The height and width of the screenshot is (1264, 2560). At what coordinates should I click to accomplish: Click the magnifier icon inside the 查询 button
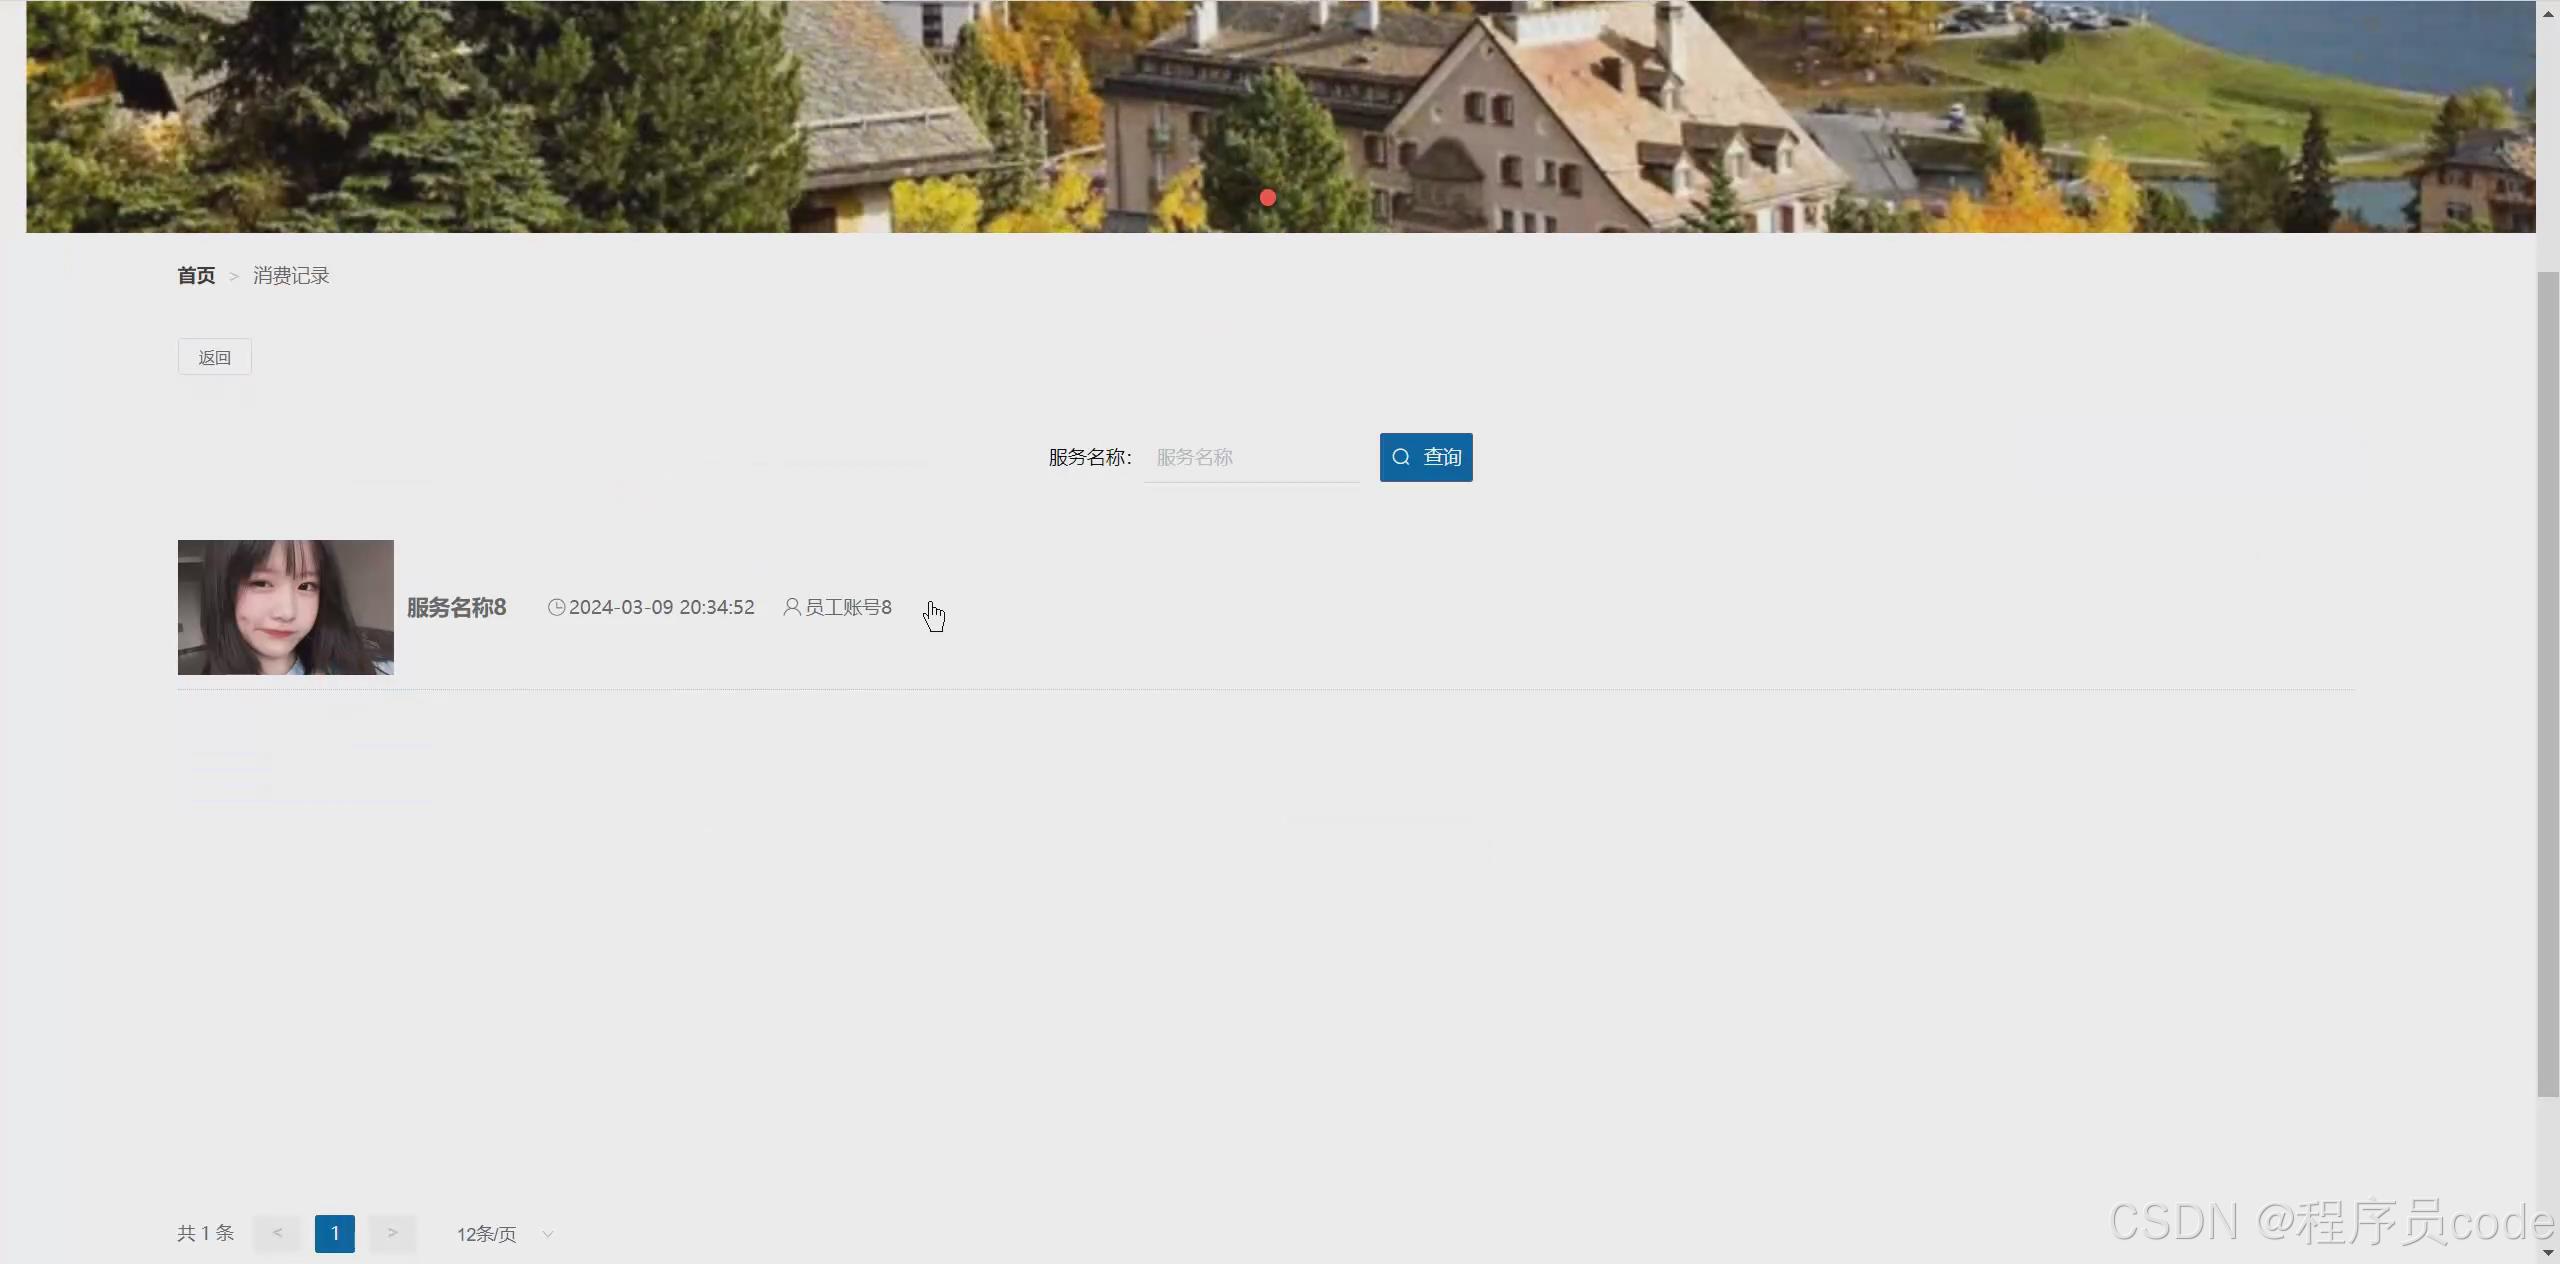pos(1402,457)
